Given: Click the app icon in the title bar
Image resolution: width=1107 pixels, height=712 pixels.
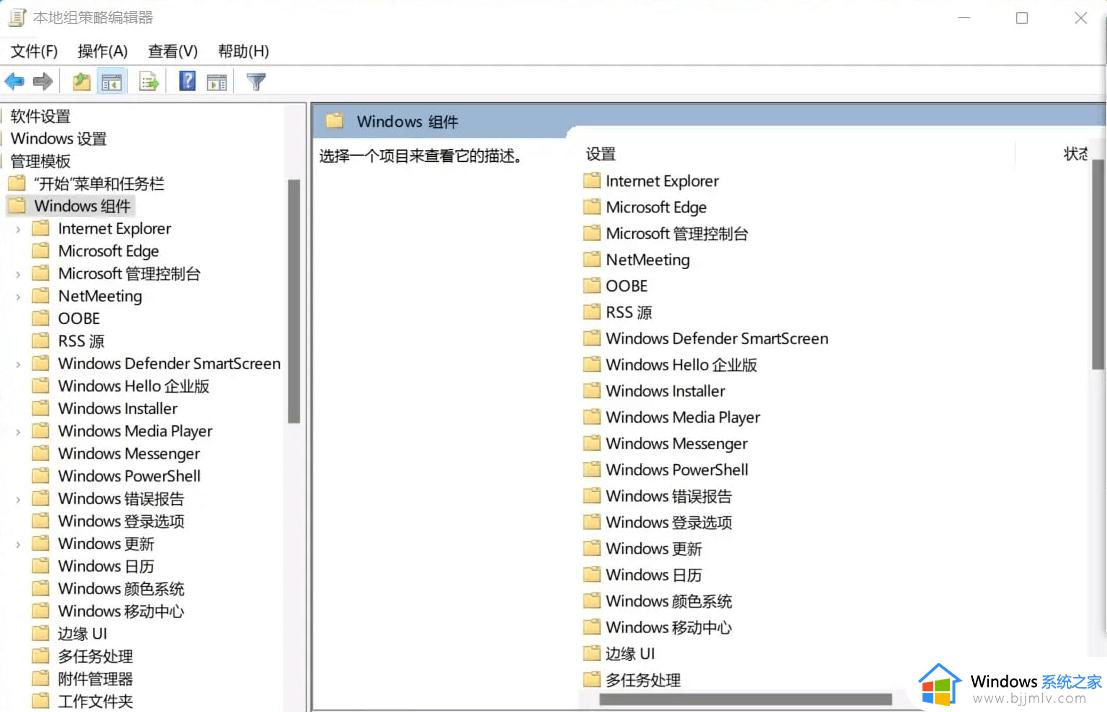Looking at the screenshot, I should (x=17, y=17).
